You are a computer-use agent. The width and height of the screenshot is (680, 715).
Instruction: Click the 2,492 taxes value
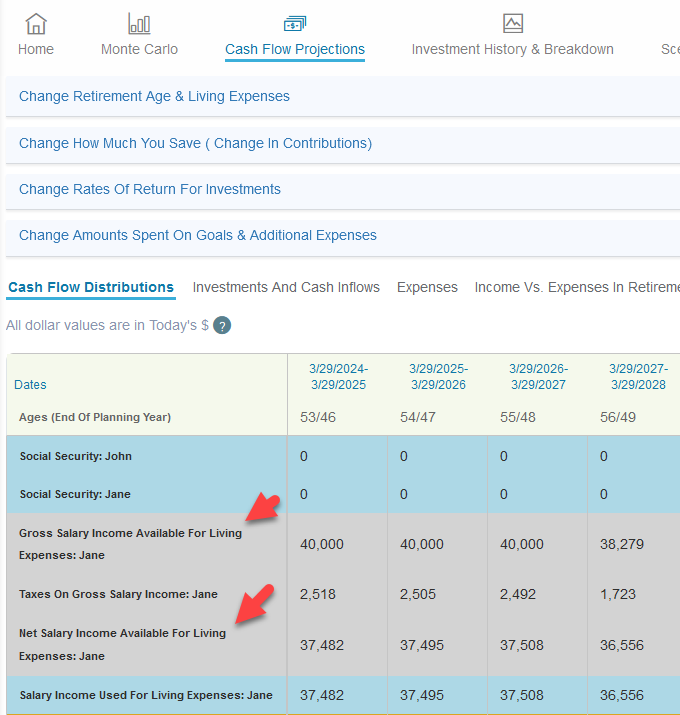(x=518, y=594)
